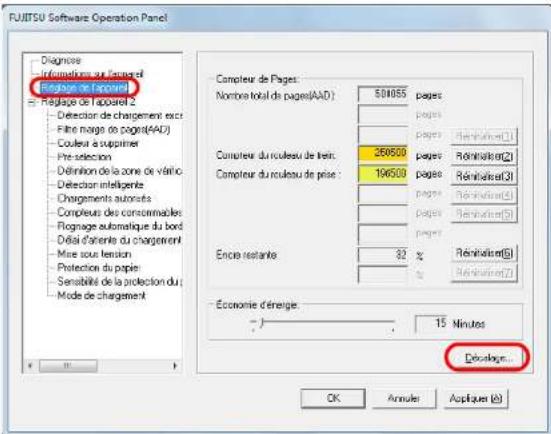Click the 'Économie d'énergie' group label
This screenshot has height=434, width=551.
click(257, 305)
